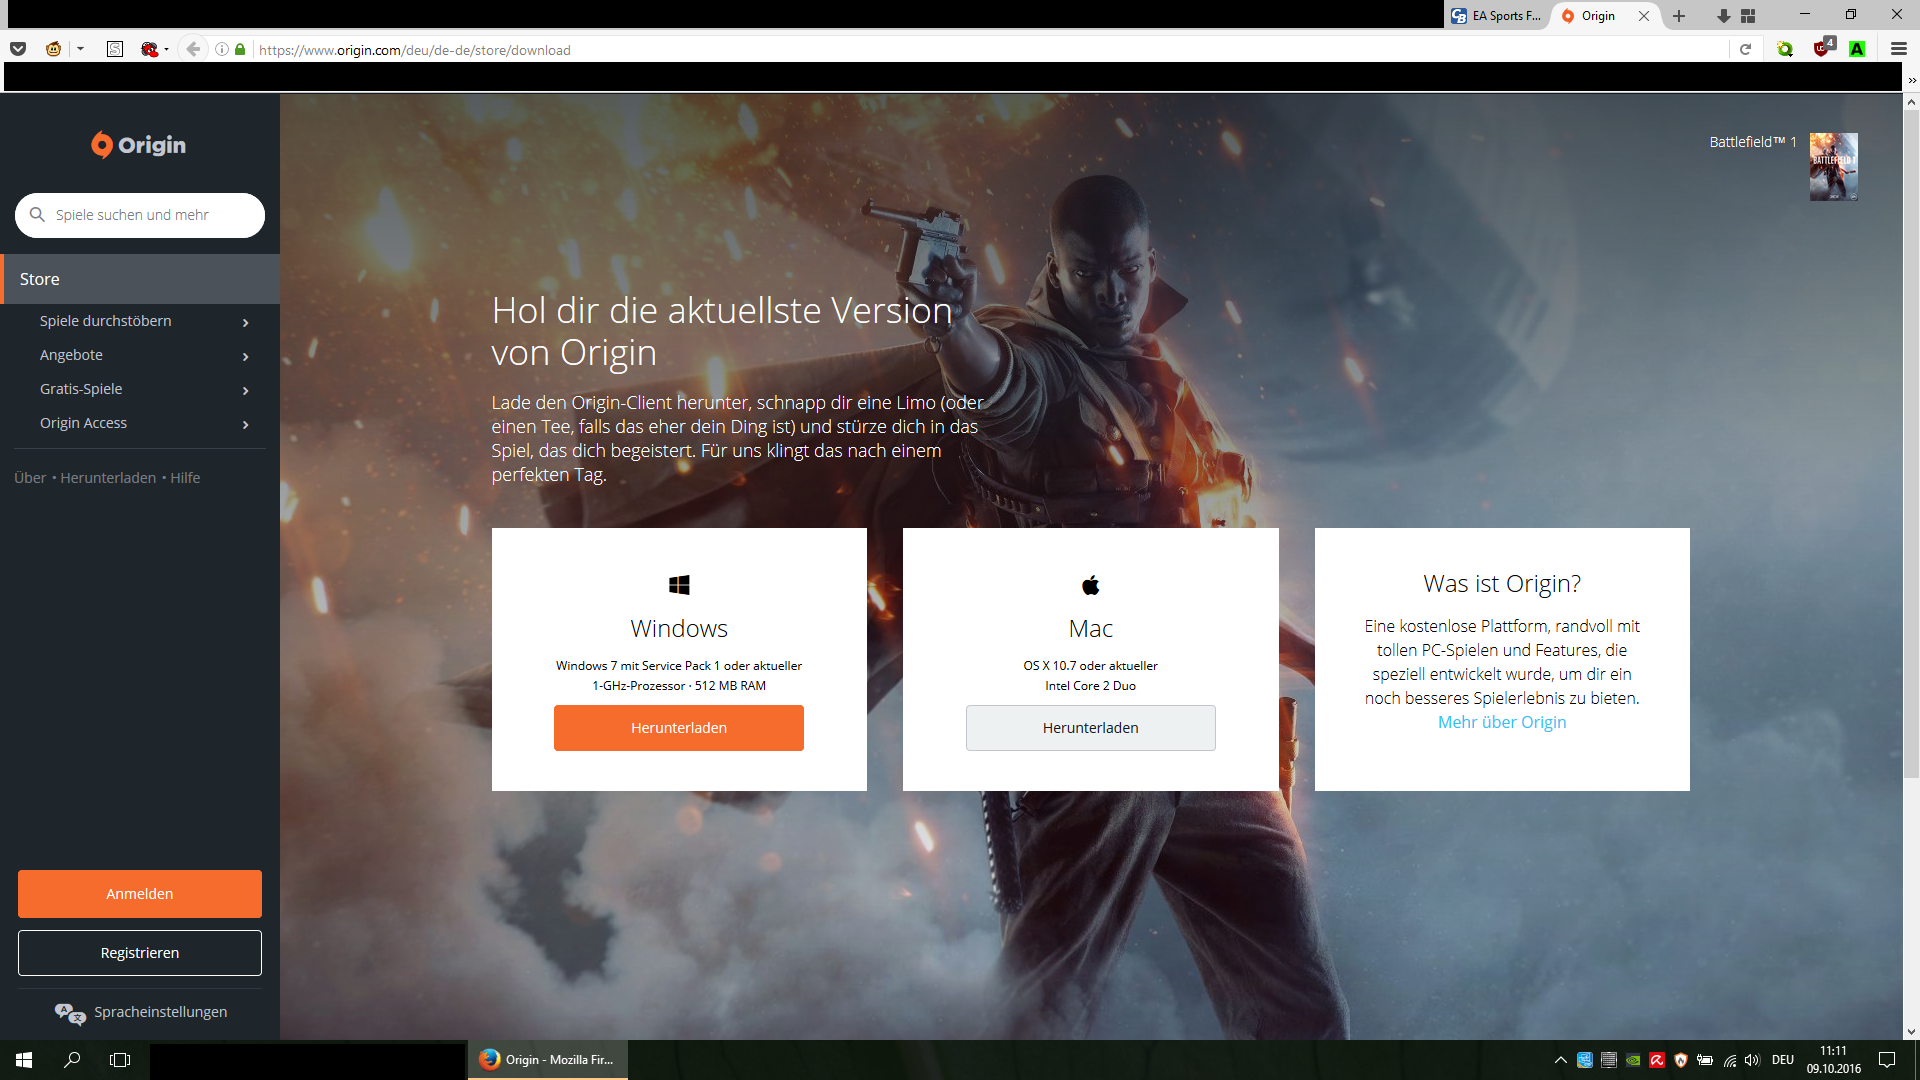The height and width of the screenshot is (1080, 1920).
Task: Open the Firefox downloads arrow
Action: 1723,16
